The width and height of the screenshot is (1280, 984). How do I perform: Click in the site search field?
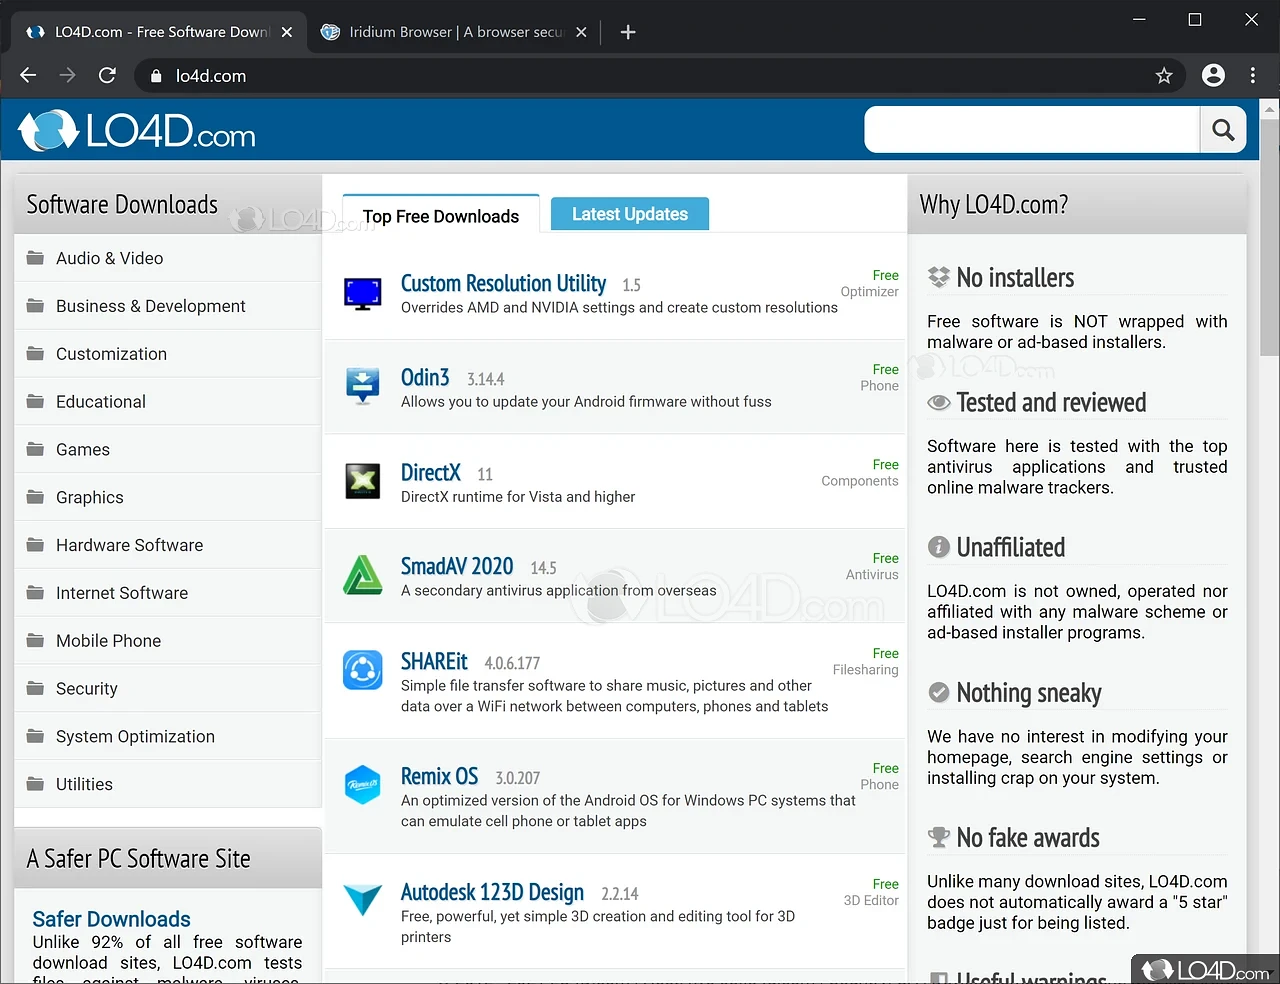coord(1030,130)
